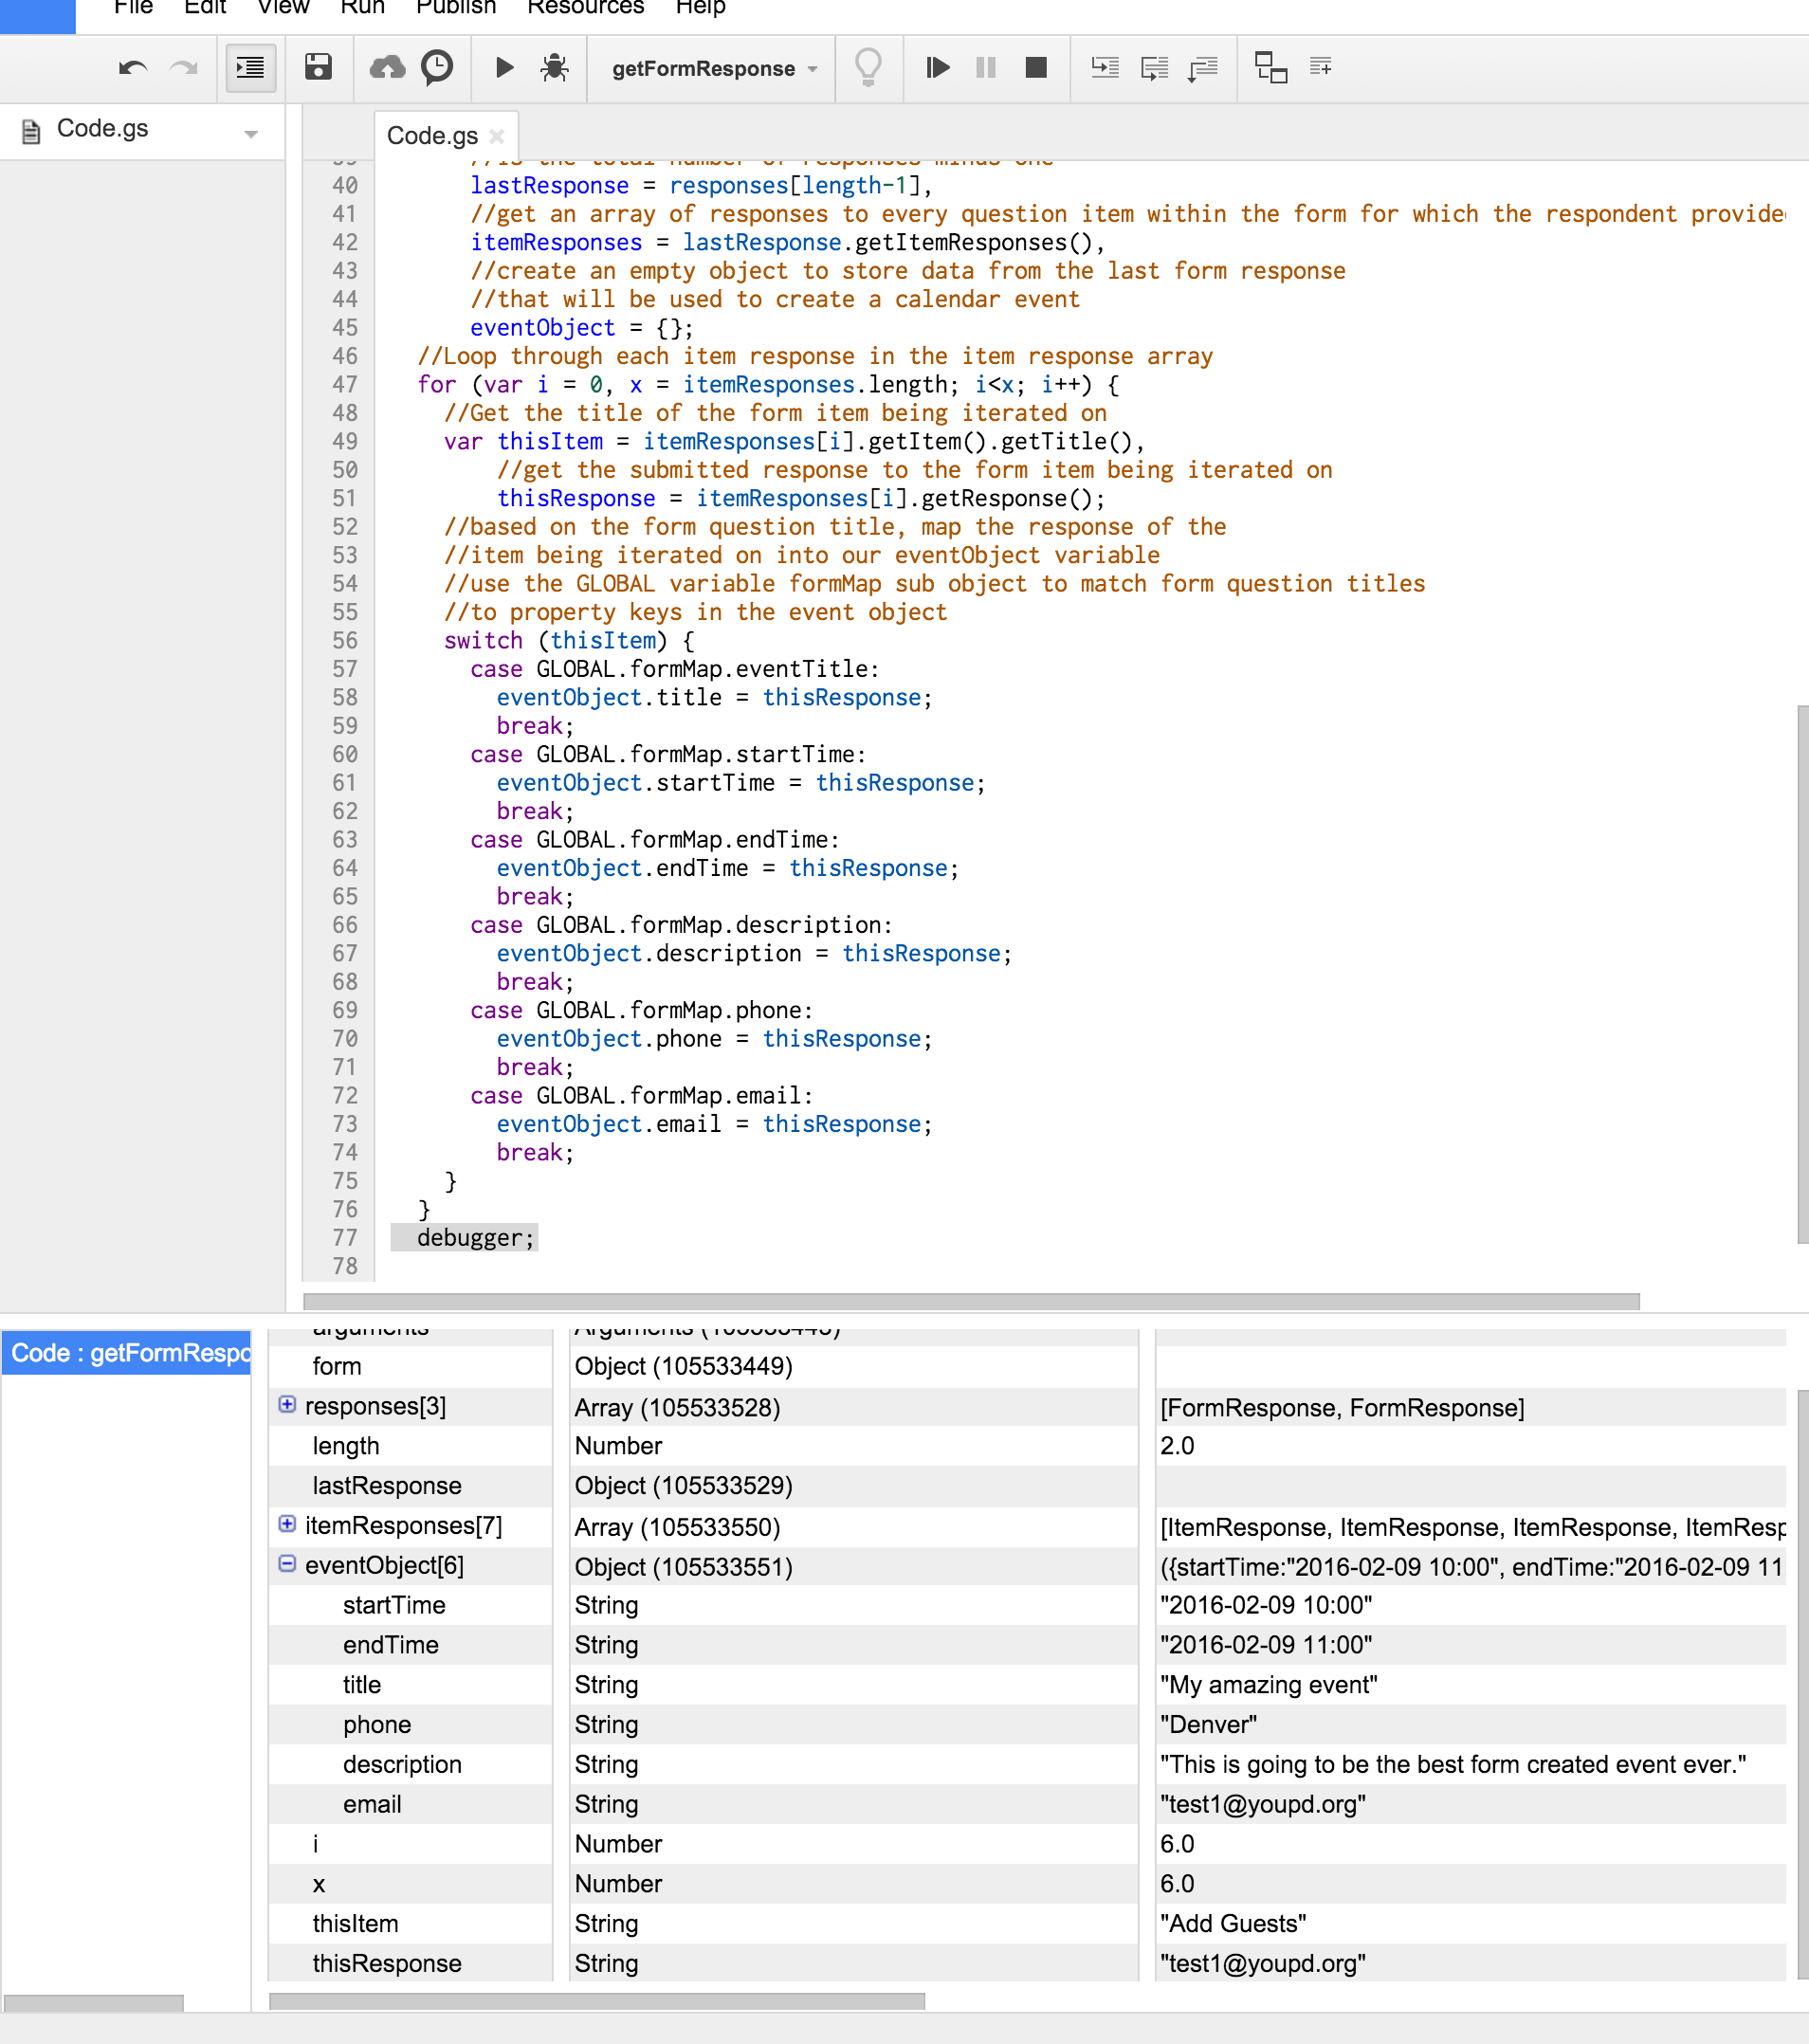Run the selected function play icon

point(505,68)
